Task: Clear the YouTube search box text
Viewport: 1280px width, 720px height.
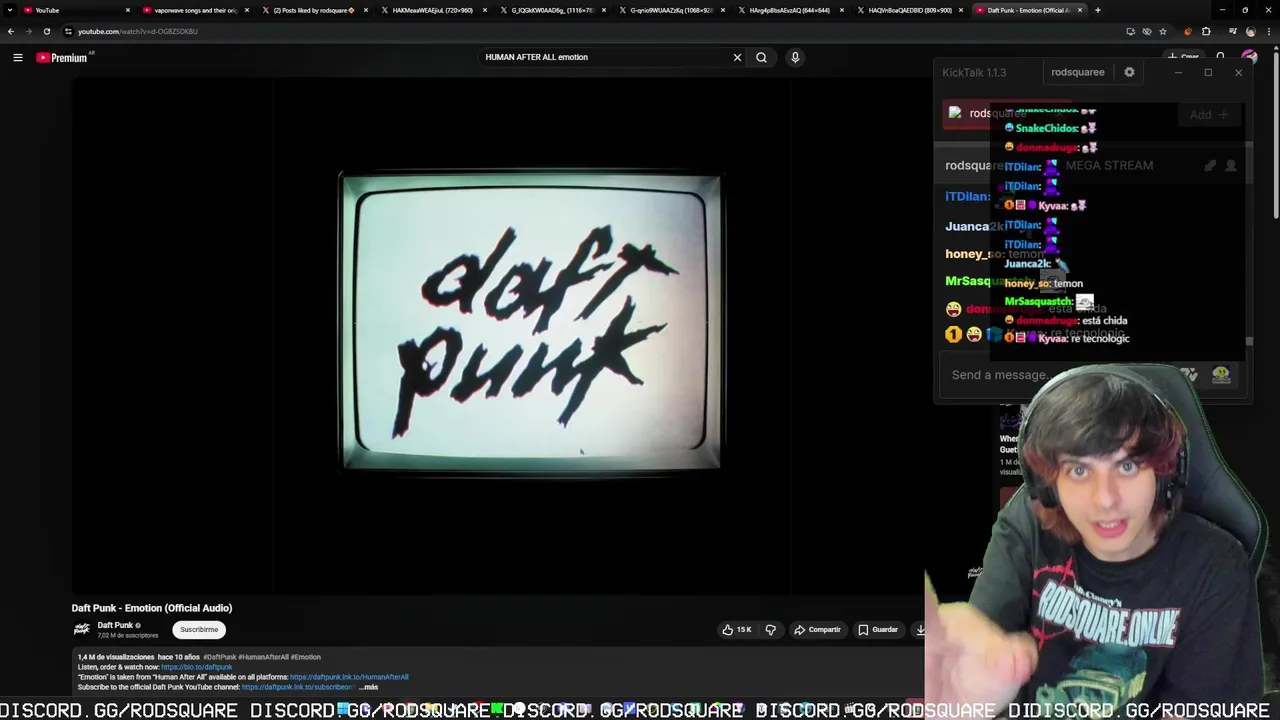Action: pos(737,57)
